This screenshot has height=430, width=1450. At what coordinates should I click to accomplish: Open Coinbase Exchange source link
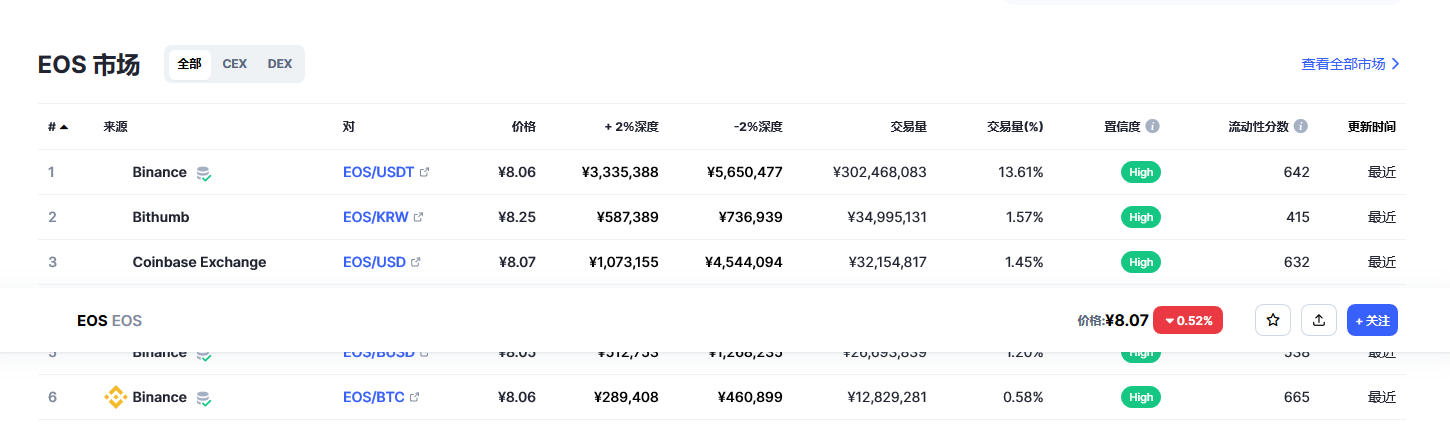(199, 262)
